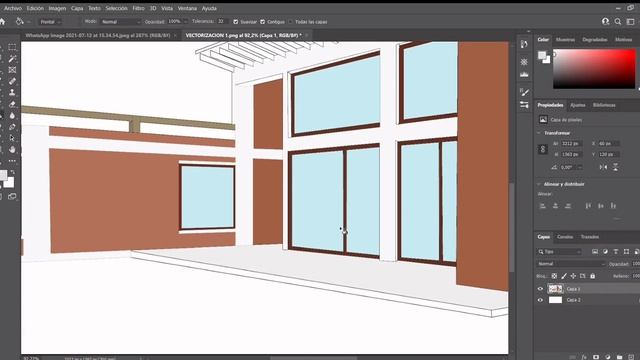Viewport: 640px width, 360px height.
Task: Open the Capas blend mode Normal dropdown
Action: (571, 264)
